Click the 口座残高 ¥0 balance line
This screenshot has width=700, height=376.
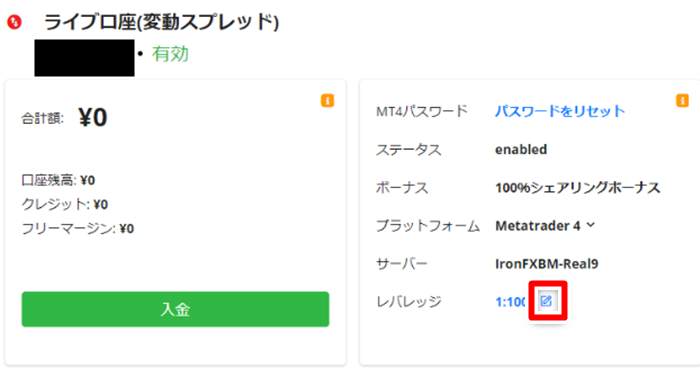pyautogui.click(x=58, y=180)
